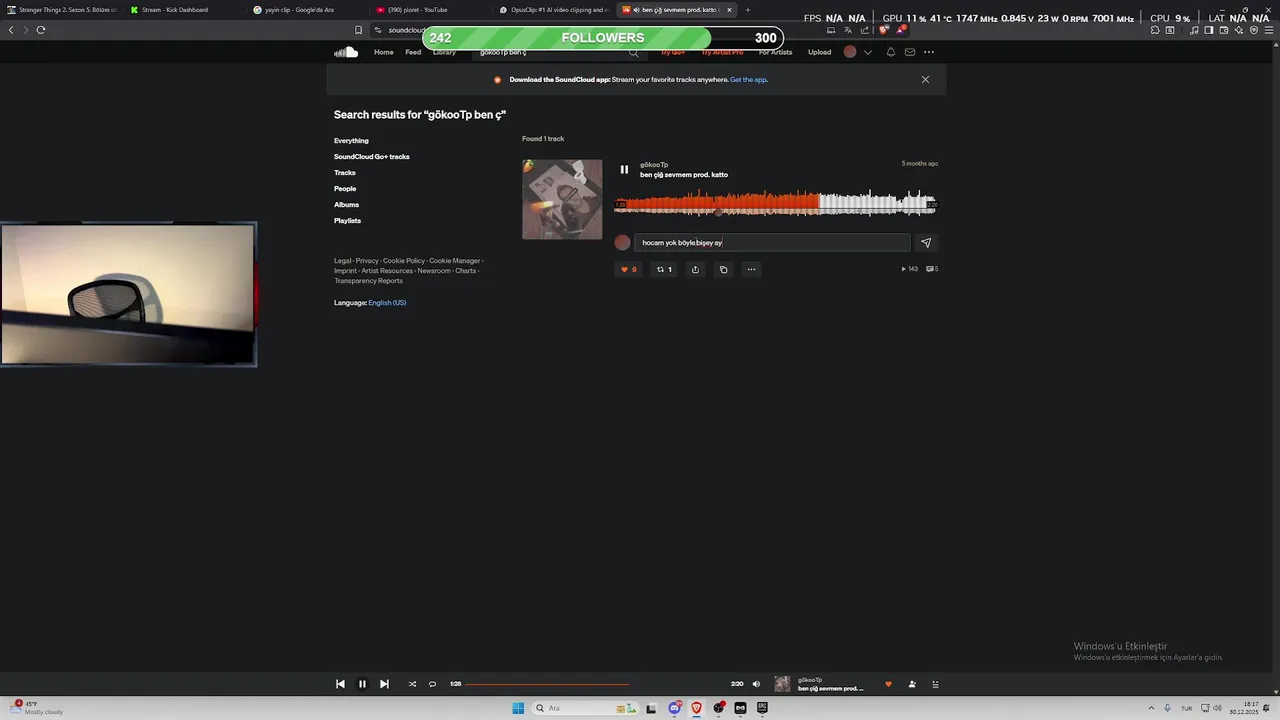Open the browser hamburger menu

pos(1268,30)
